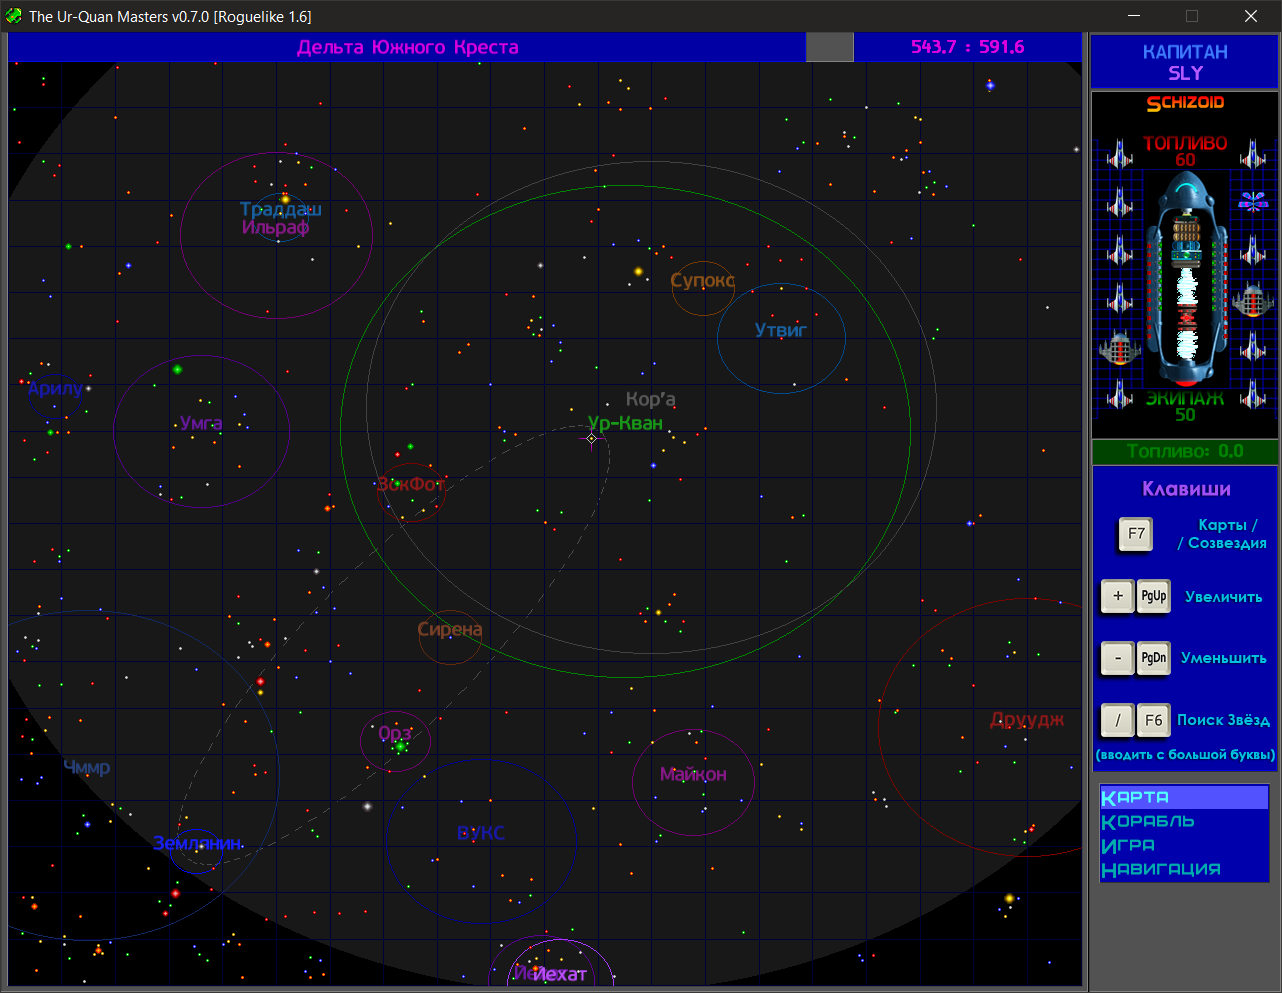Viewport: 1282px width, 993px height.
Task: Choose the НАВИГАЦИЯ menu item
Action: point(1161,869)
